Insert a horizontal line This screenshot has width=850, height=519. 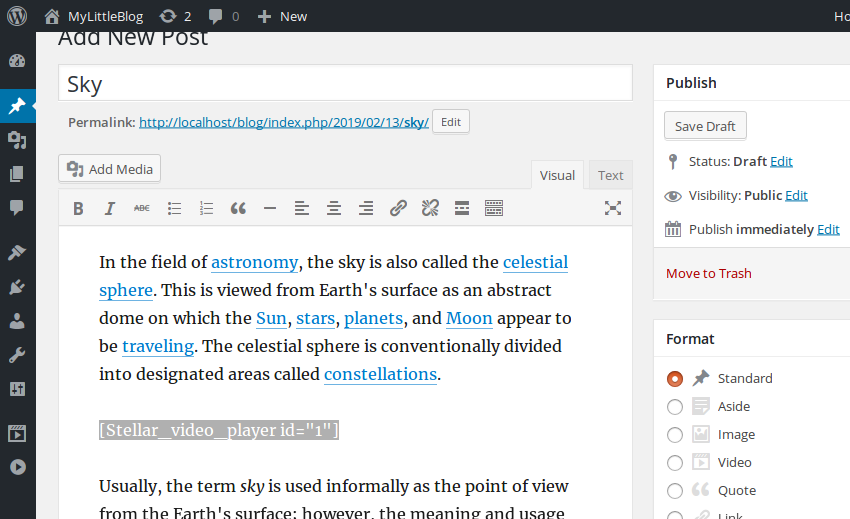point(270,208)
